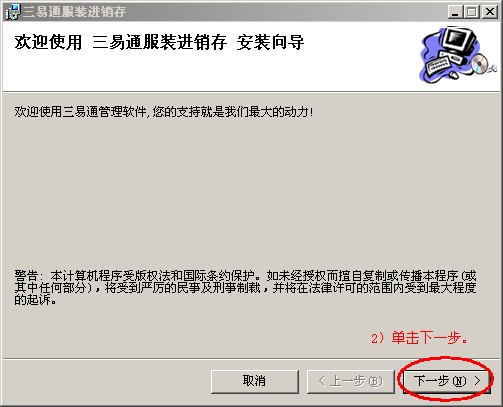Click the 警告 copyright warning paragraph

245,287
